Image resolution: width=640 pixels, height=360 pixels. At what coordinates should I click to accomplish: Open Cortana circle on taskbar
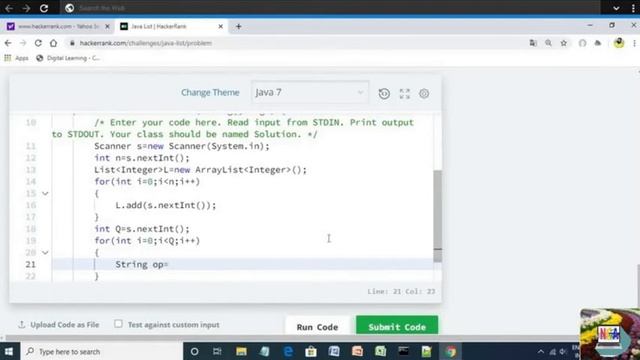tap(194, 351)
